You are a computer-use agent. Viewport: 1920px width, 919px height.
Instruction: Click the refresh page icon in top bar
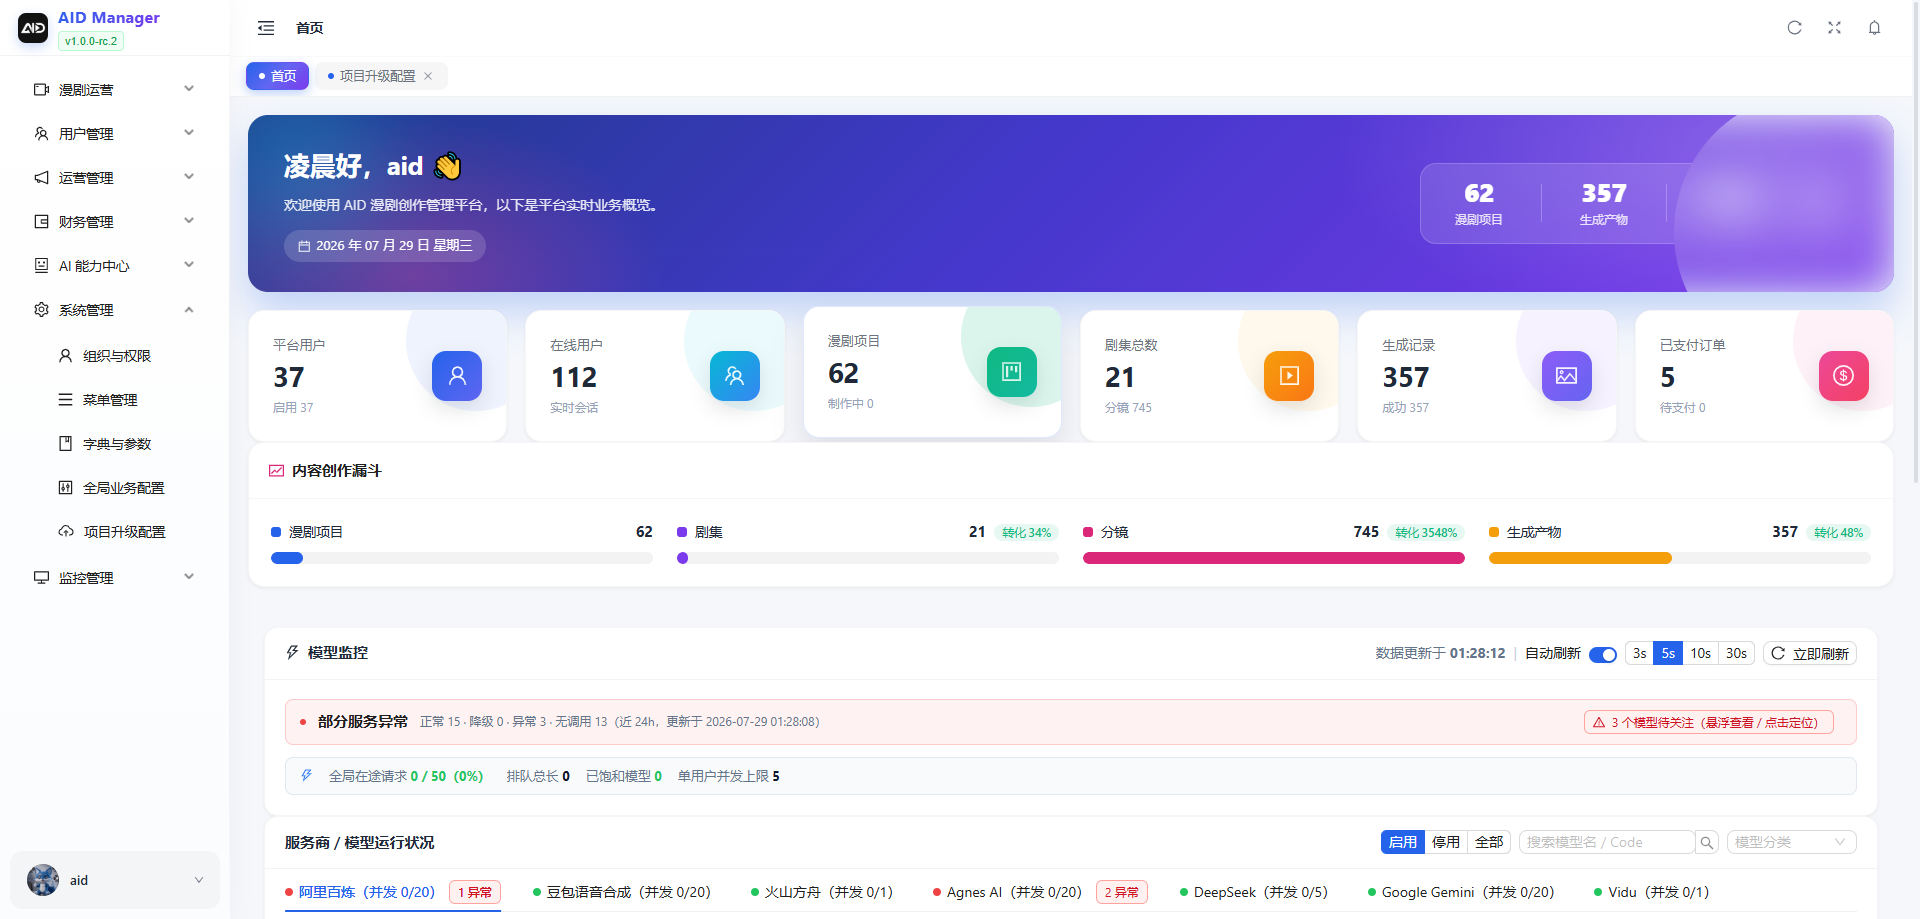pyautogui.click(x=1795, y=28)
